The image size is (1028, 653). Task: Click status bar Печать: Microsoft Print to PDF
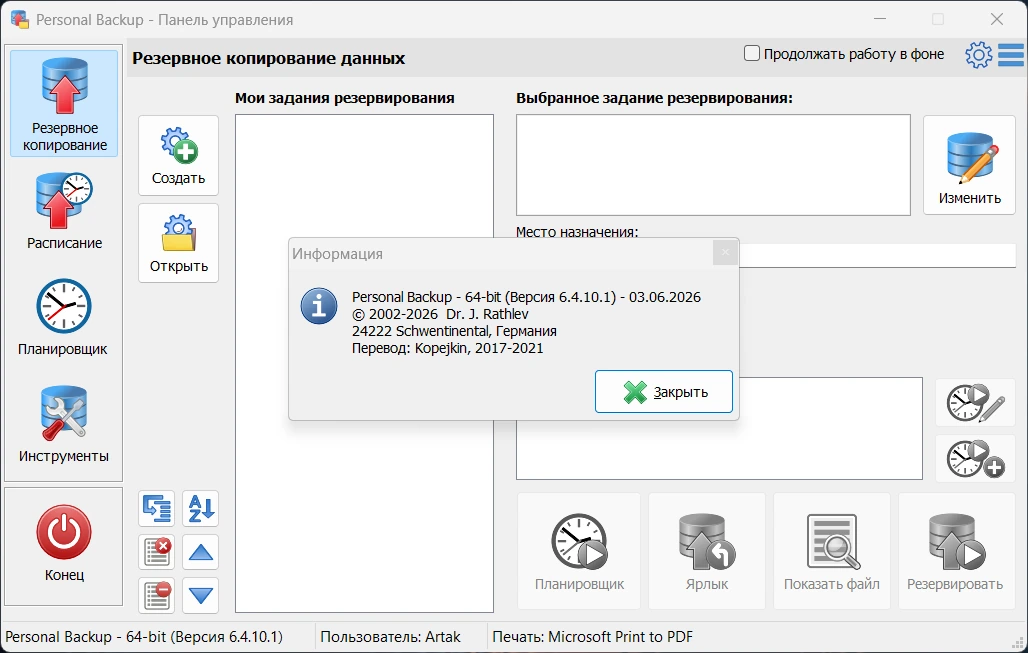[593, 637]
